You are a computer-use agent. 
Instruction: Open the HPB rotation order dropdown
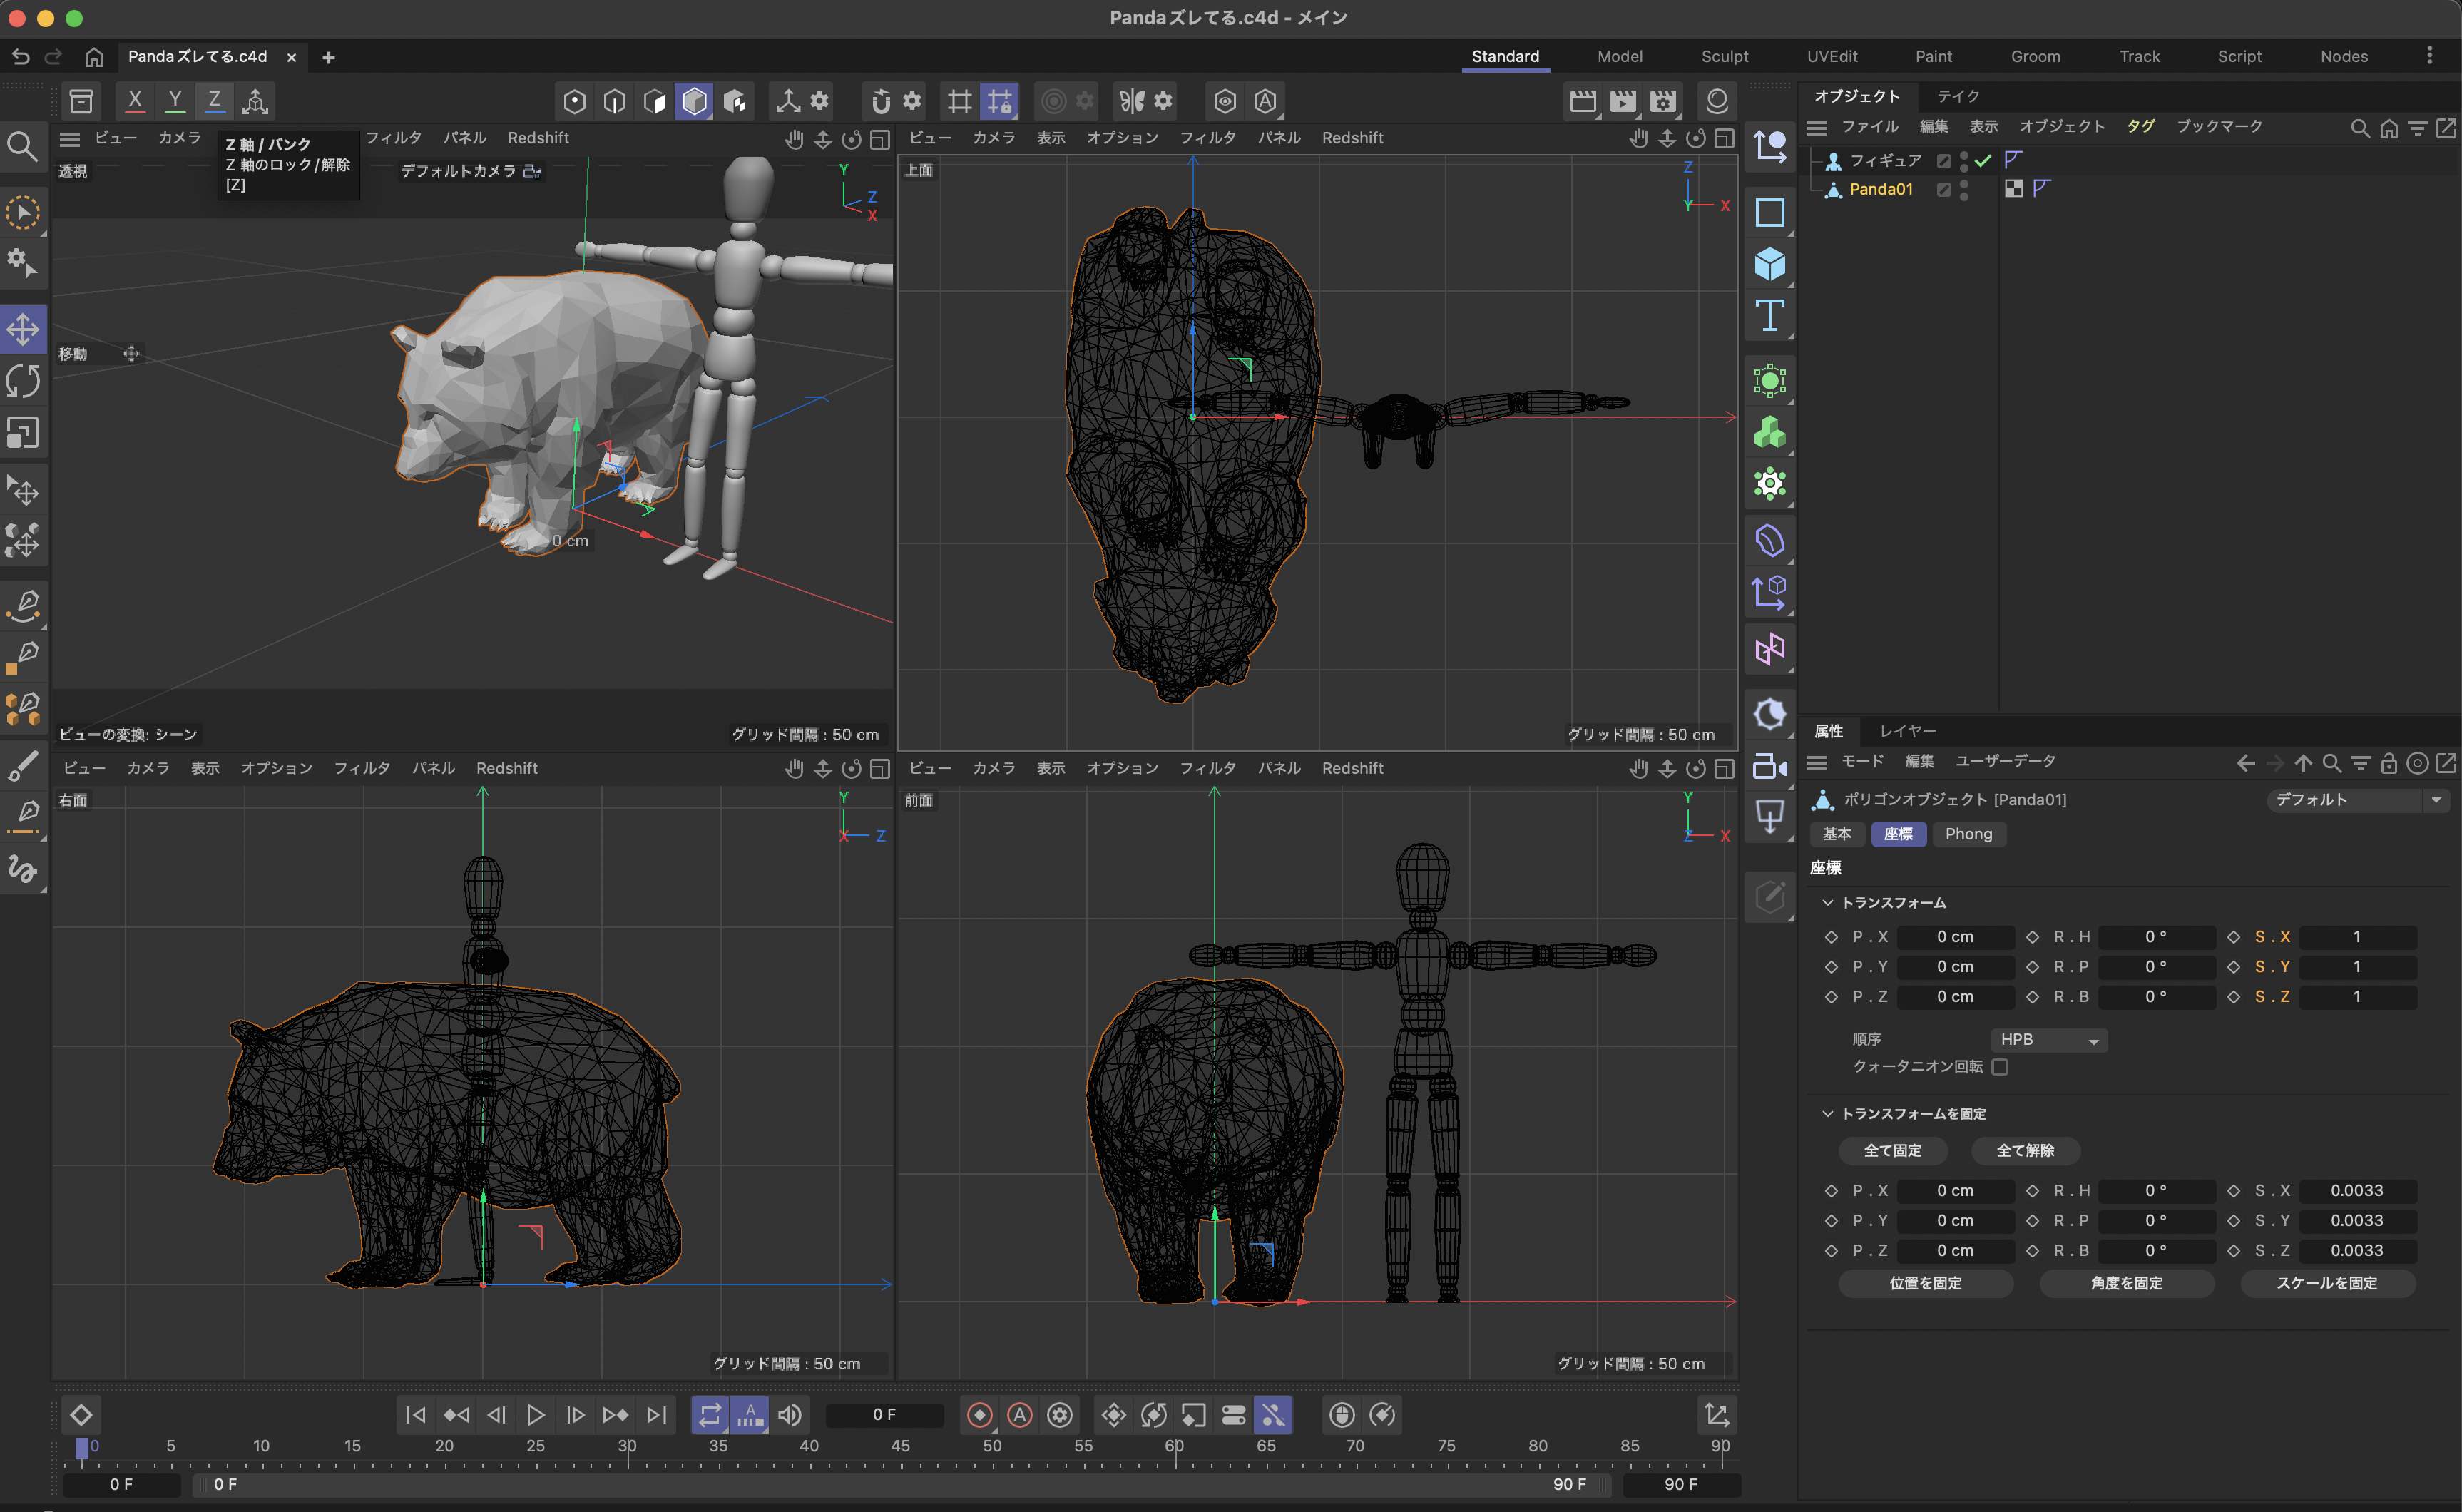tap(2048, 1040)
